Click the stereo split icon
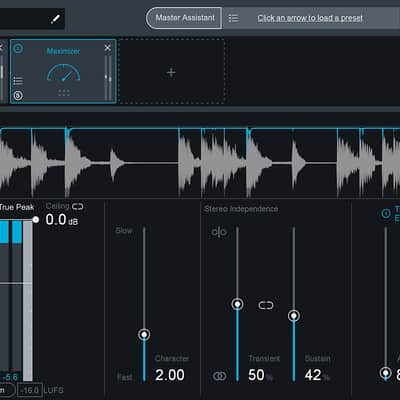 pyautogui.click(x=219, y=232)
